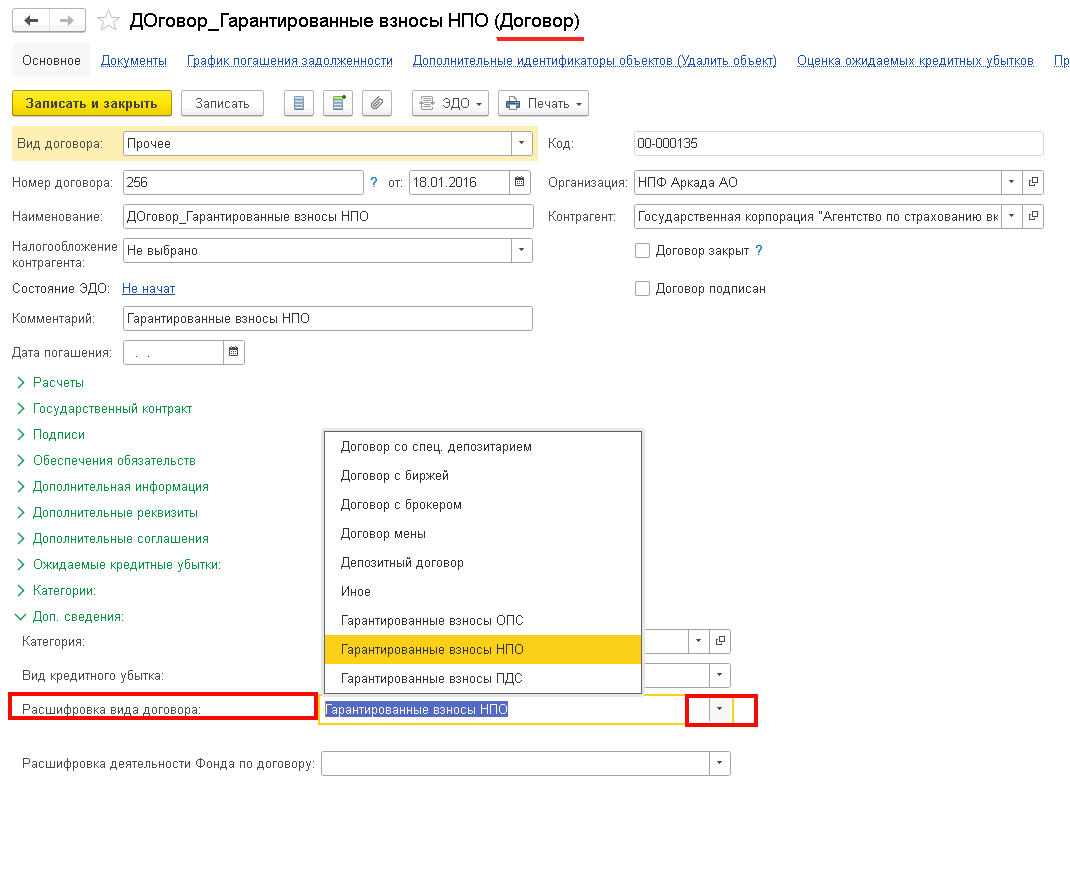Open calendar picker for Дата погашения
The width and height of the screenshot is (1070, 879).
(x=233, y=352)
